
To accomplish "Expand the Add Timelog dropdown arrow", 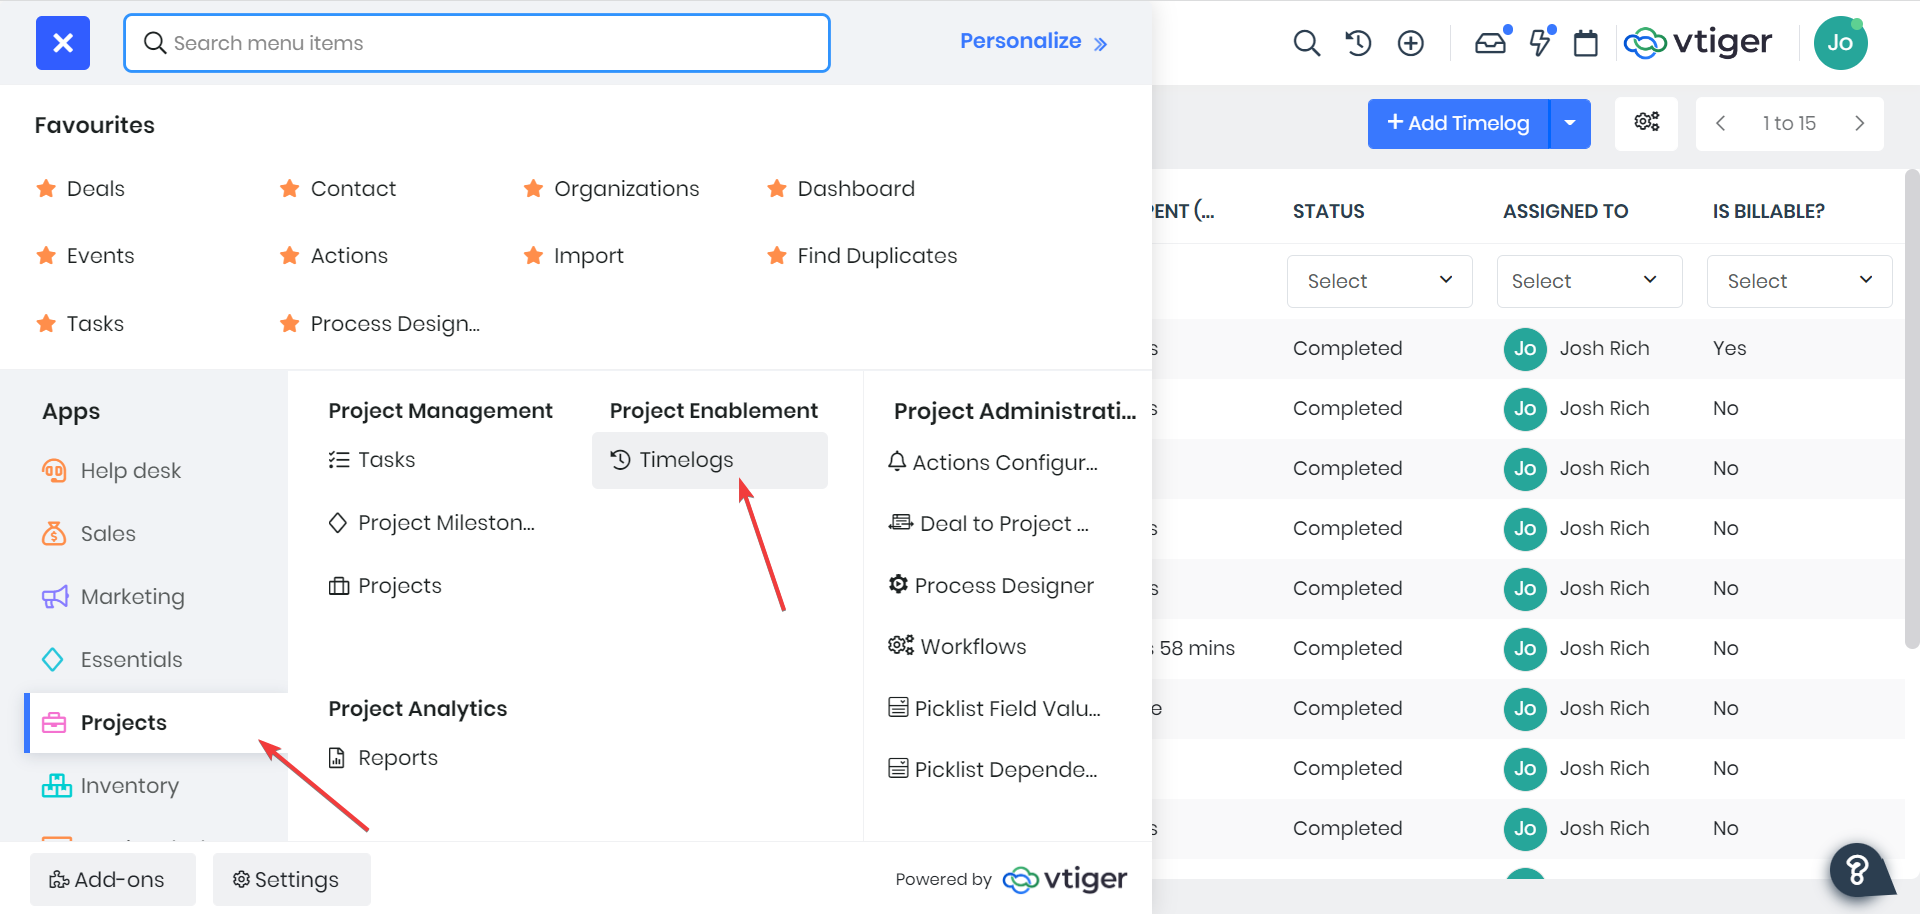I will click(1570, 123).
